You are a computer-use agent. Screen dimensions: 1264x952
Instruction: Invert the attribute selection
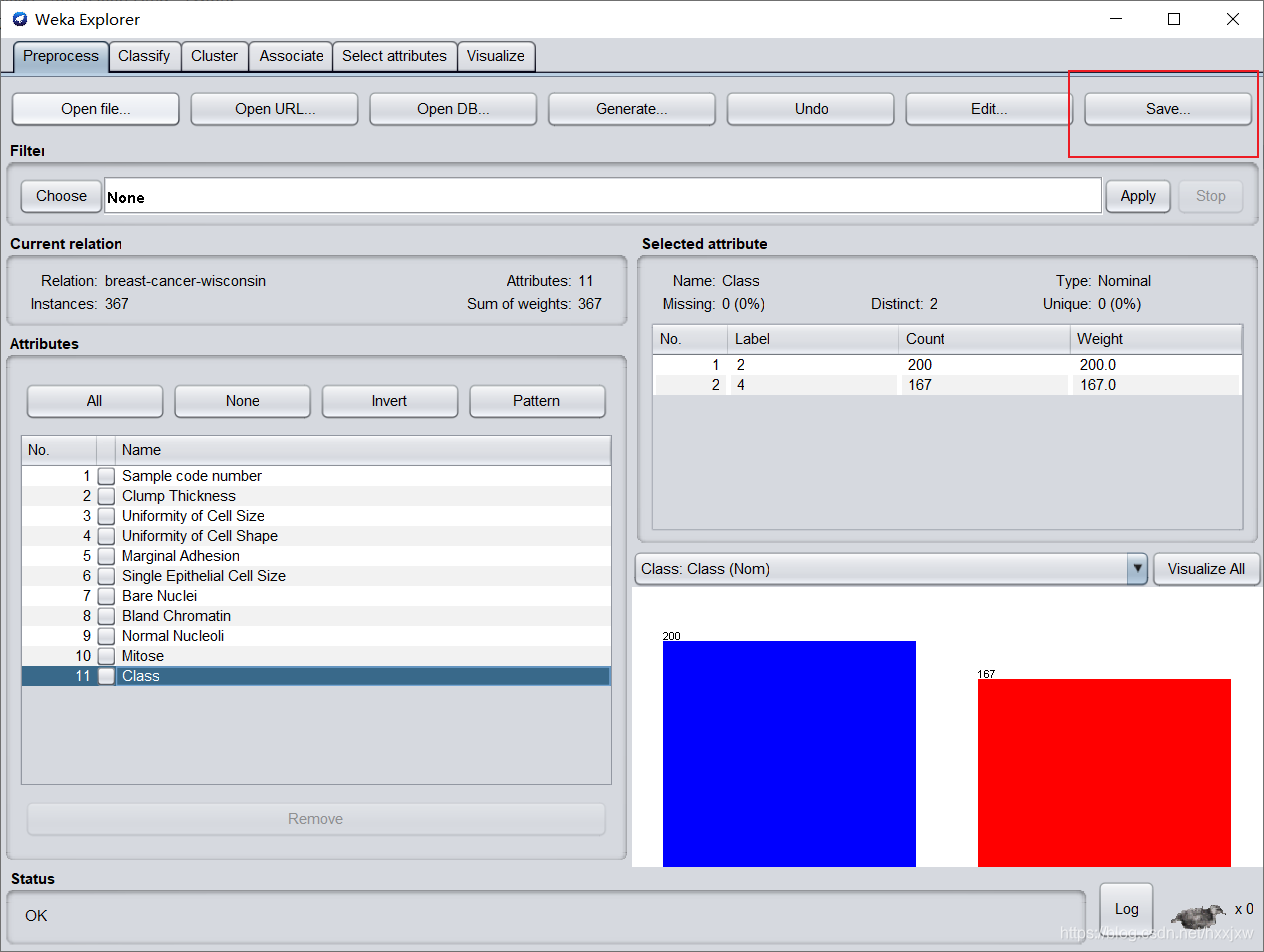(390, 401)
